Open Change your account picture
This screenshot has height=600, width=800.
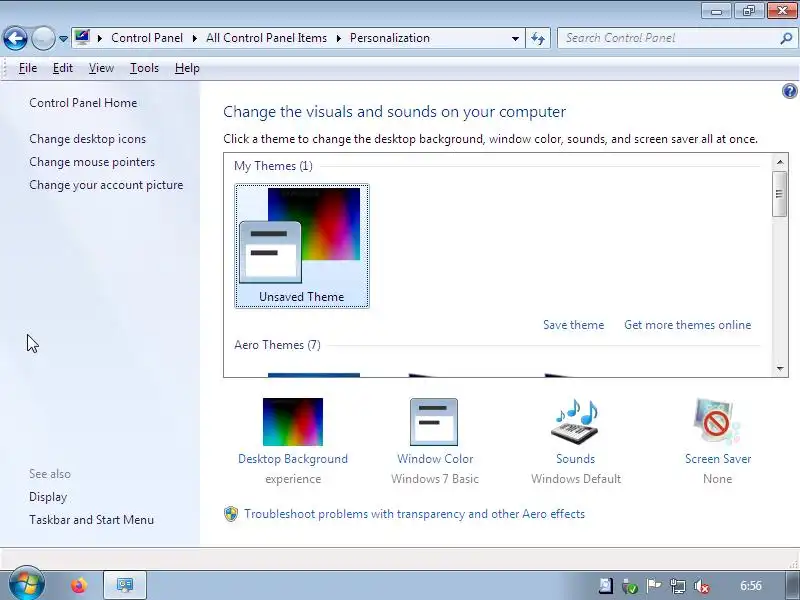(106, 185)
